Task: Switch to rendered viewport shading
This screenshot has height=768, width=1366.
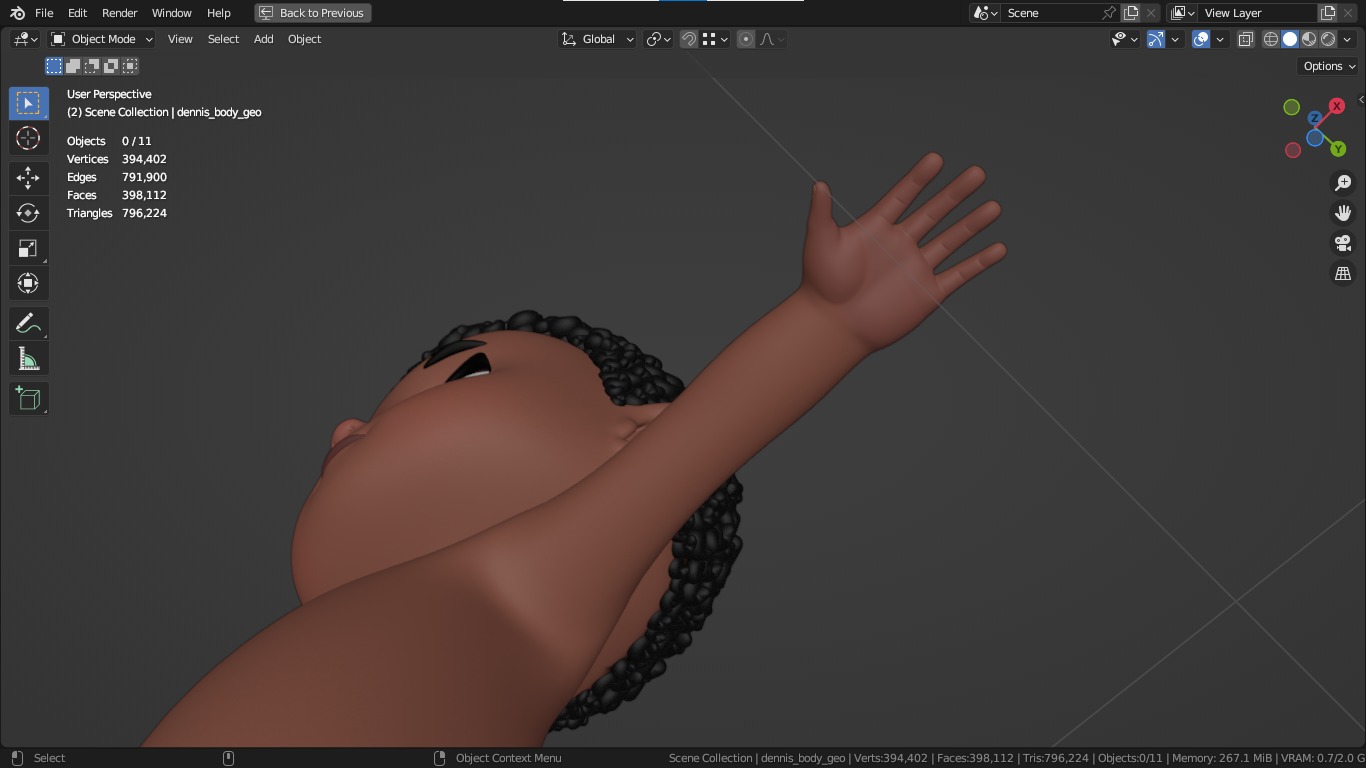Action: click(x=1328, y=39)
